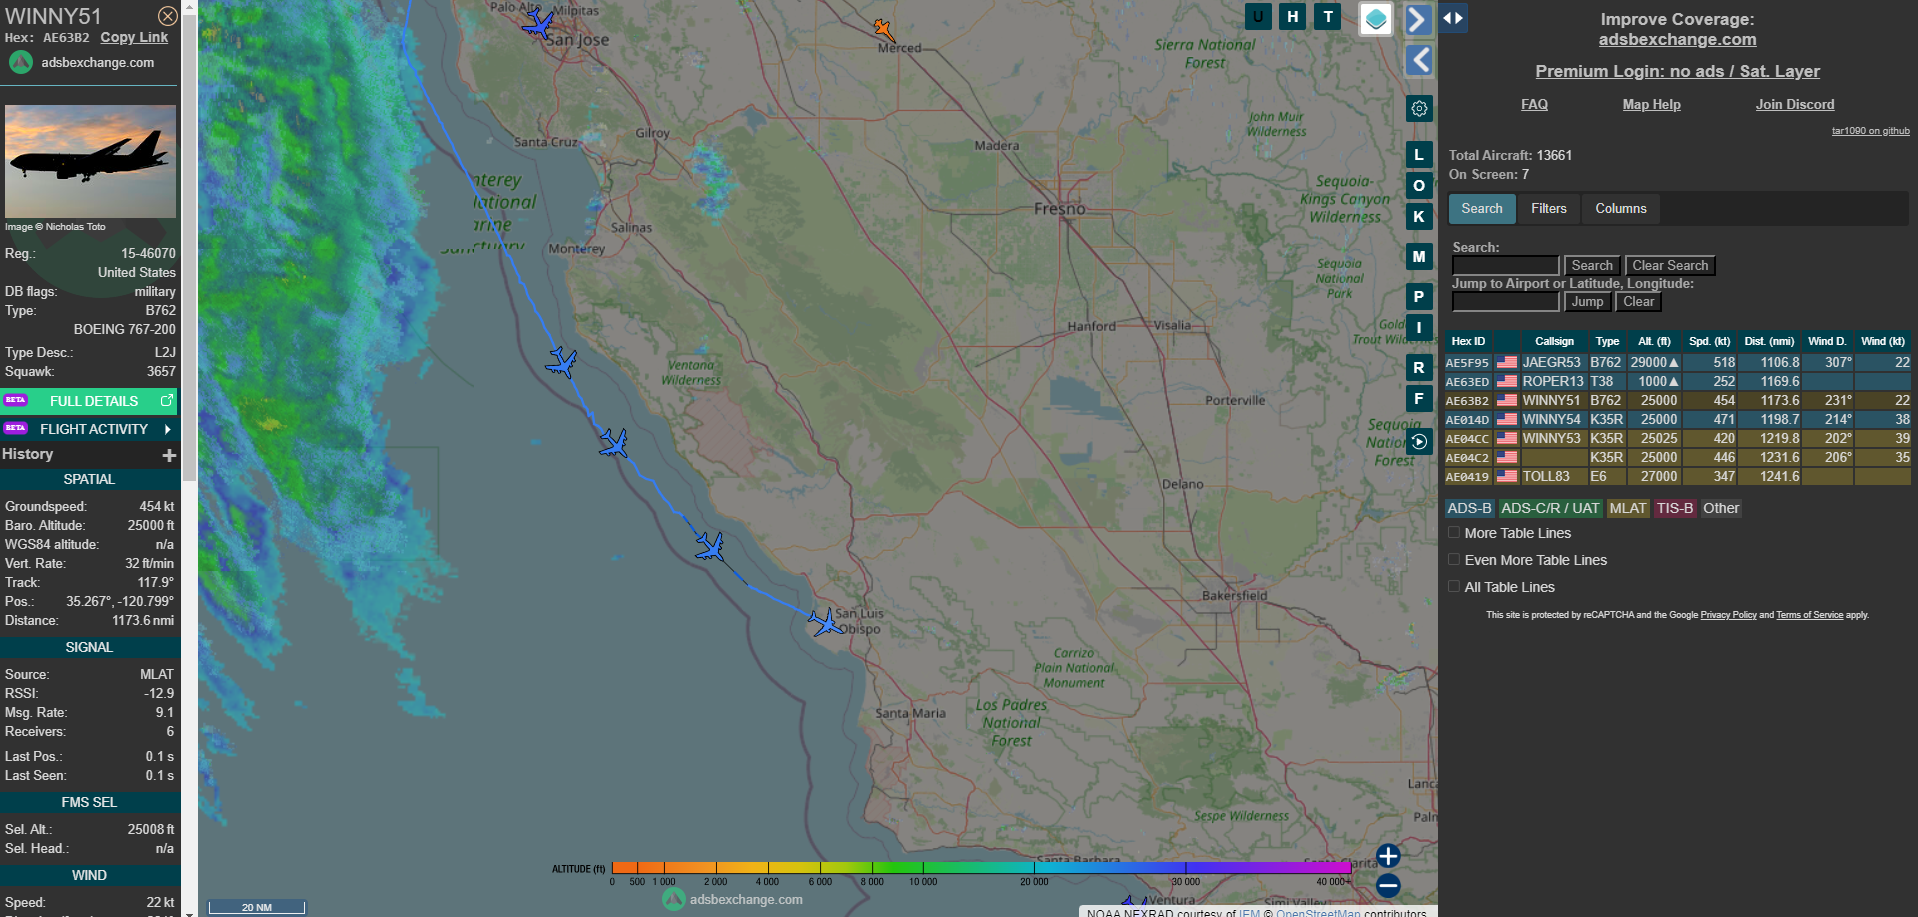The height and width of the screenshot is (917, 1918).
Task: Expand the History section with plus
Action: (169, 455)
